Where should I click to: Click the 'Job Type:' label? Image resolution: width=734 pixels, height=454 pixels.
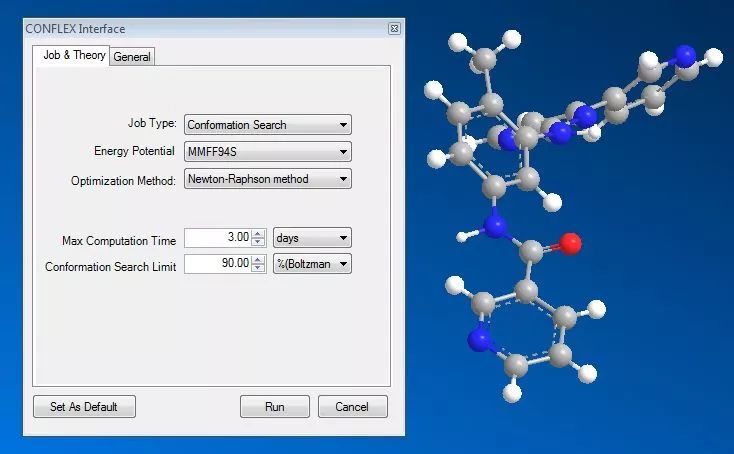(152, 123)
